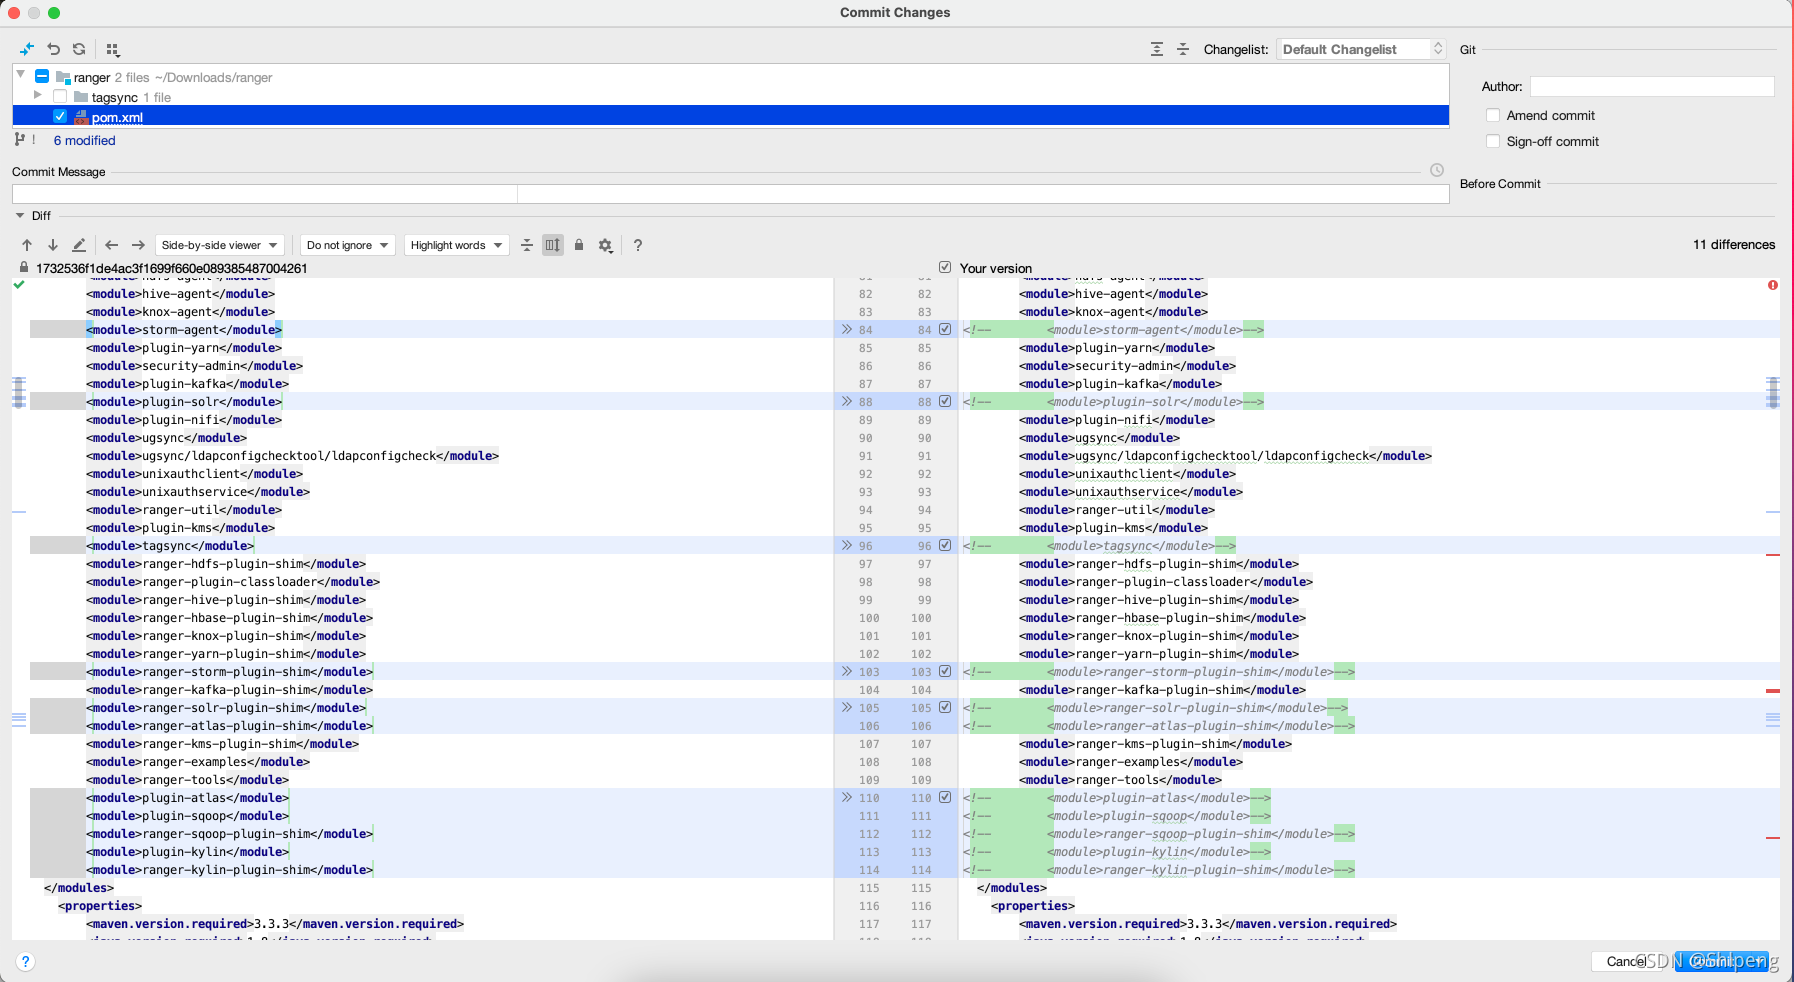
Task: Click the diff help question mark
Action: coord(638,245)
